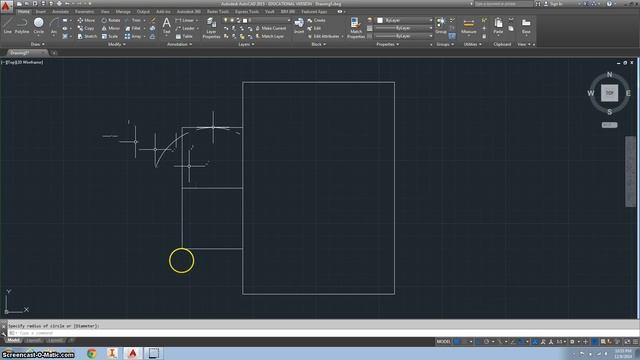Click the Help question mark icon
The height and width of the screenshot is (360, 640).
[x=609, y=4]
